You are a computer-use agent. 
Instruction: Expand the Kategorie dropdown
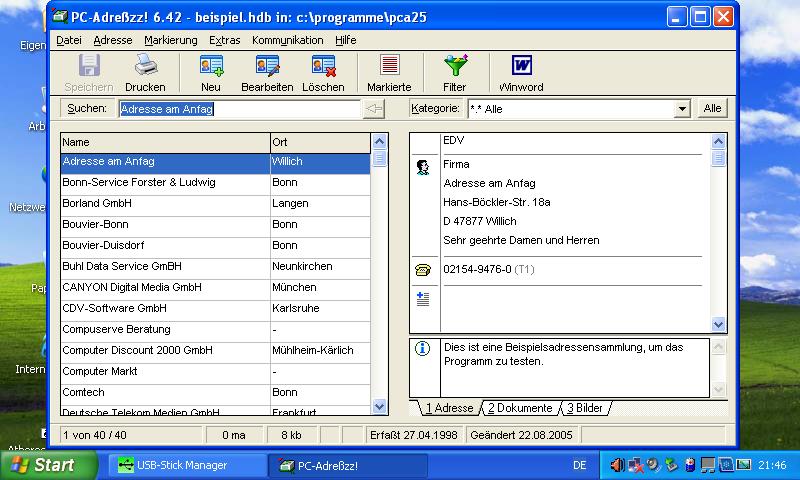[682, 109]
